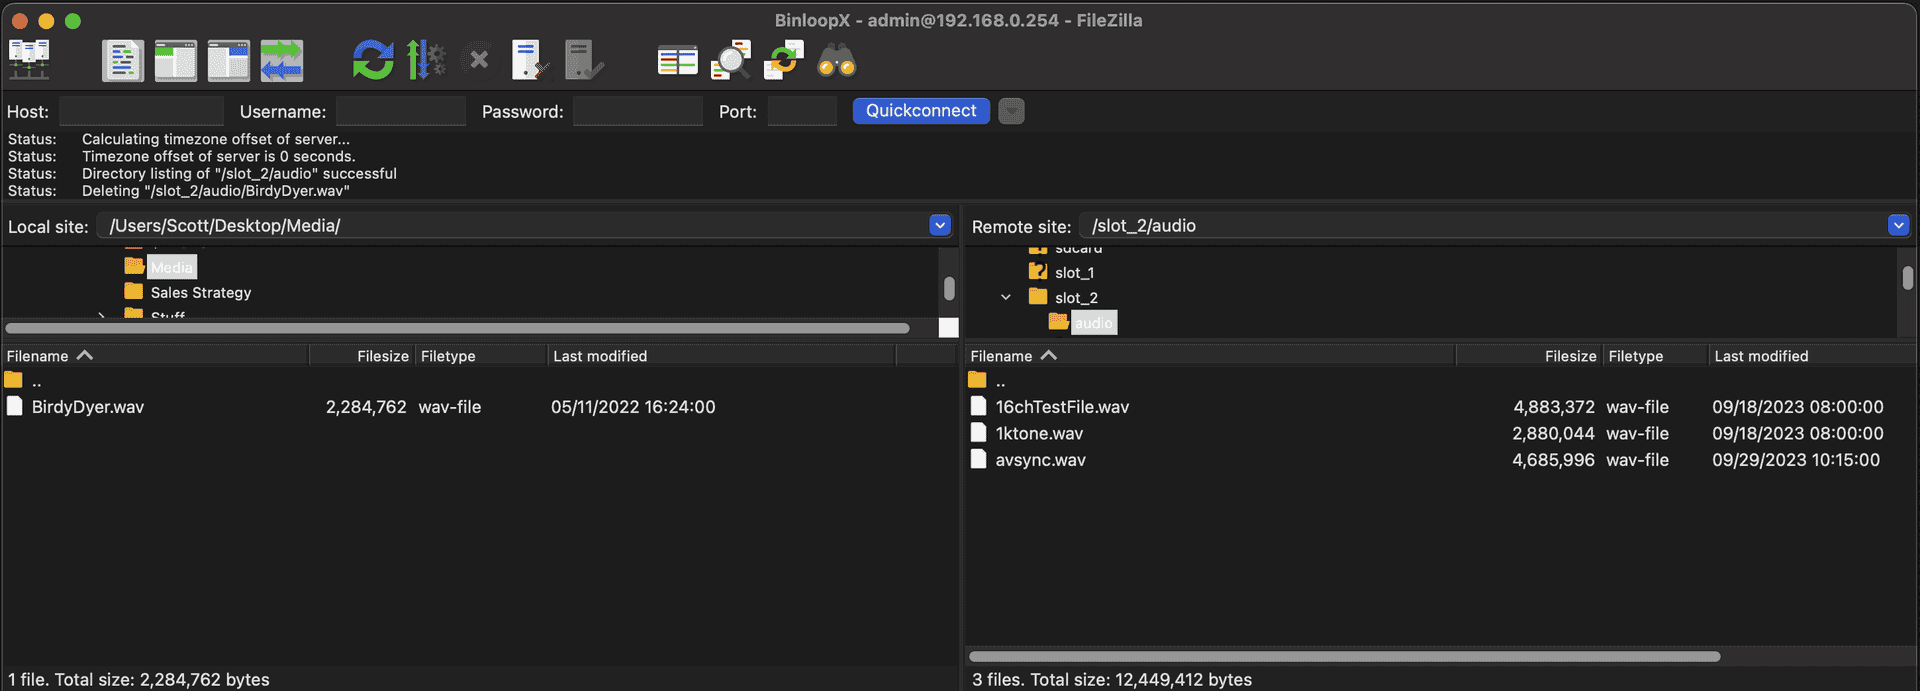Image resolution: width=1920 pixels, height=691 pixels.
Task: Collapse the slot_2 folder in remote tree
Action: tap(1006, 298)
